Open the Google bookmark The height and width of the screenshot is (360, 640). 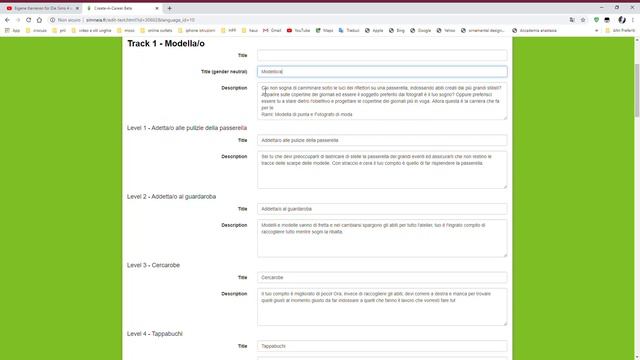coord(420,31)
